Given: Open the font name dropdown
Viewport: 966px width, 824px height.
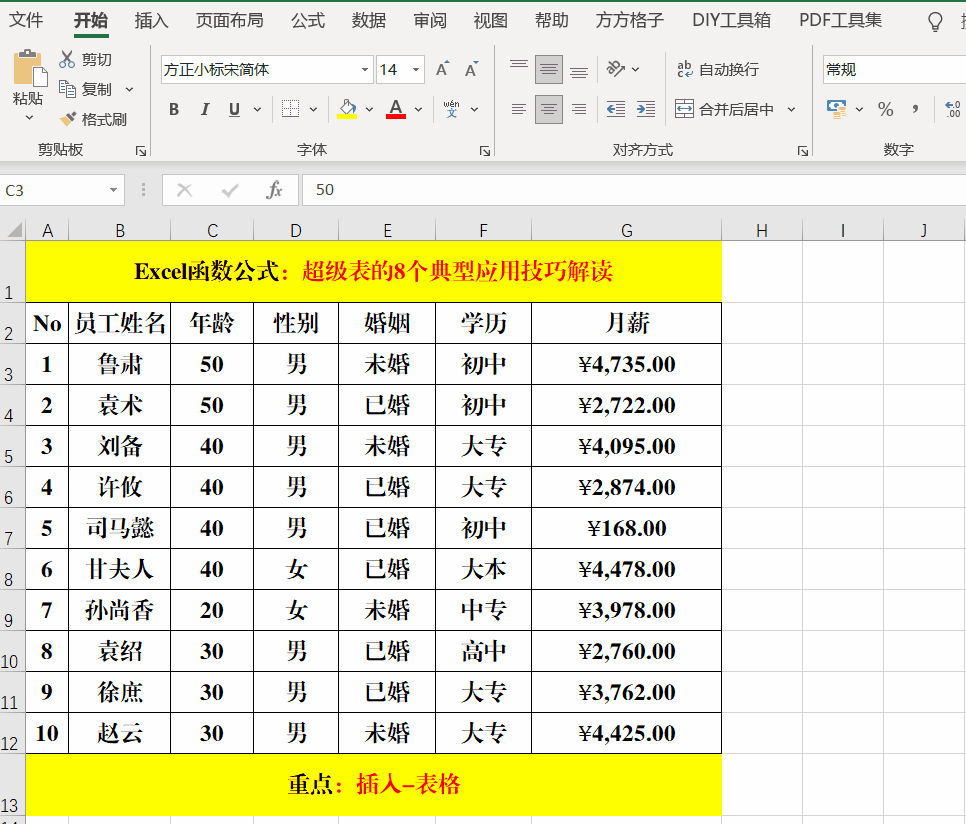Looking at the screenshot, I should pyautogui.click(x=365, y=70).
